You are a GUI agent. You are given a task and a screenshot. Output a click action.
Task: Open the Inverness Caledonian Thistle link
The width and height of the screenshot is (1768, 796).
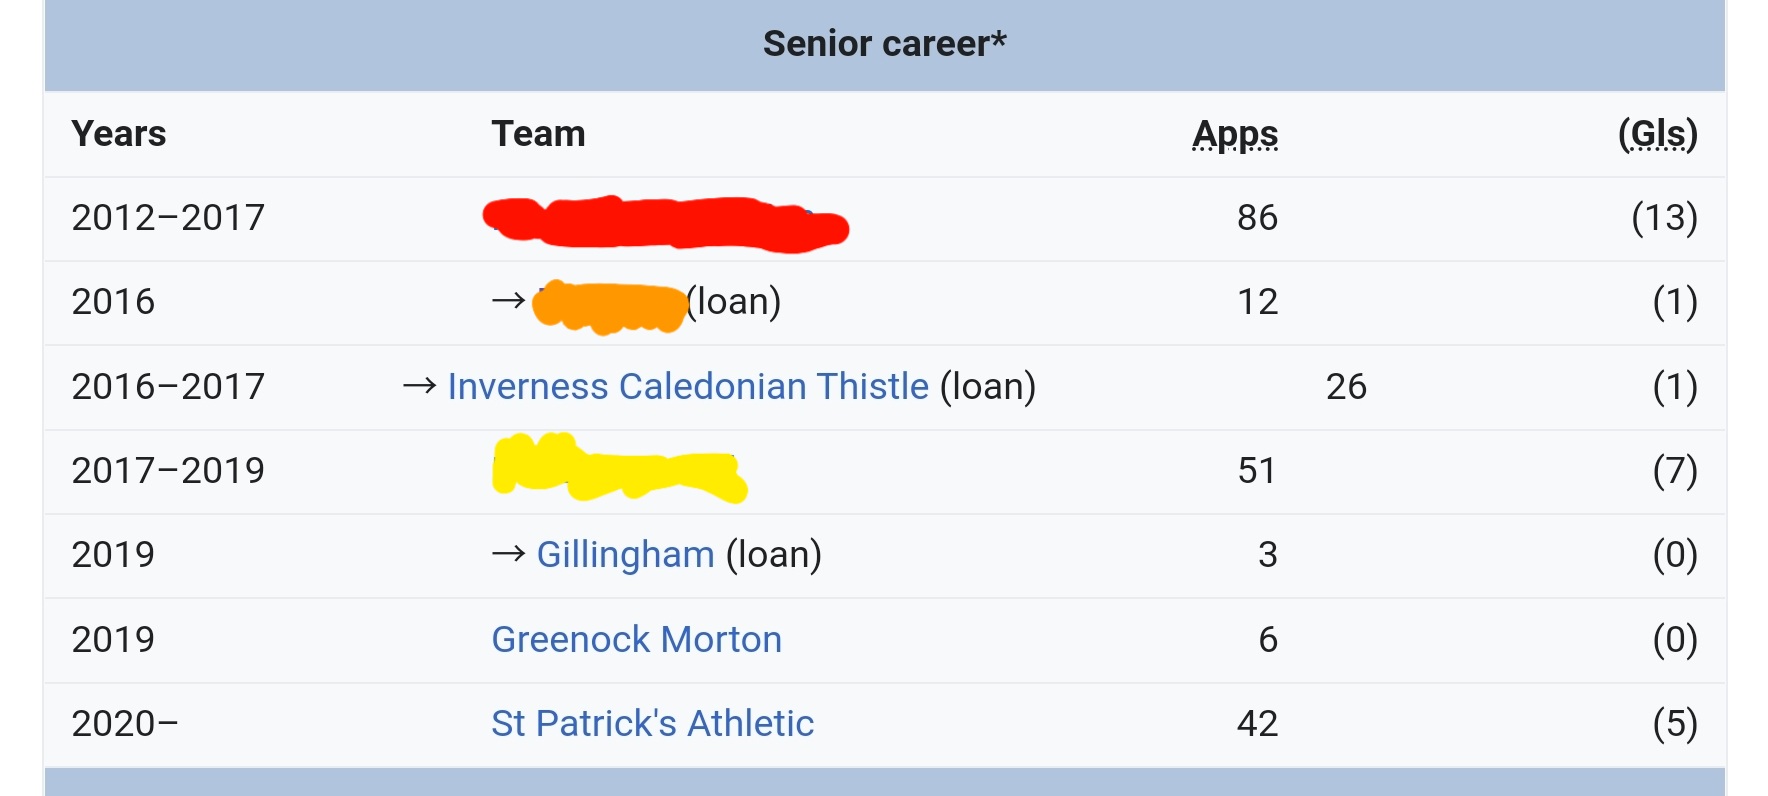[x=688, y=387]
